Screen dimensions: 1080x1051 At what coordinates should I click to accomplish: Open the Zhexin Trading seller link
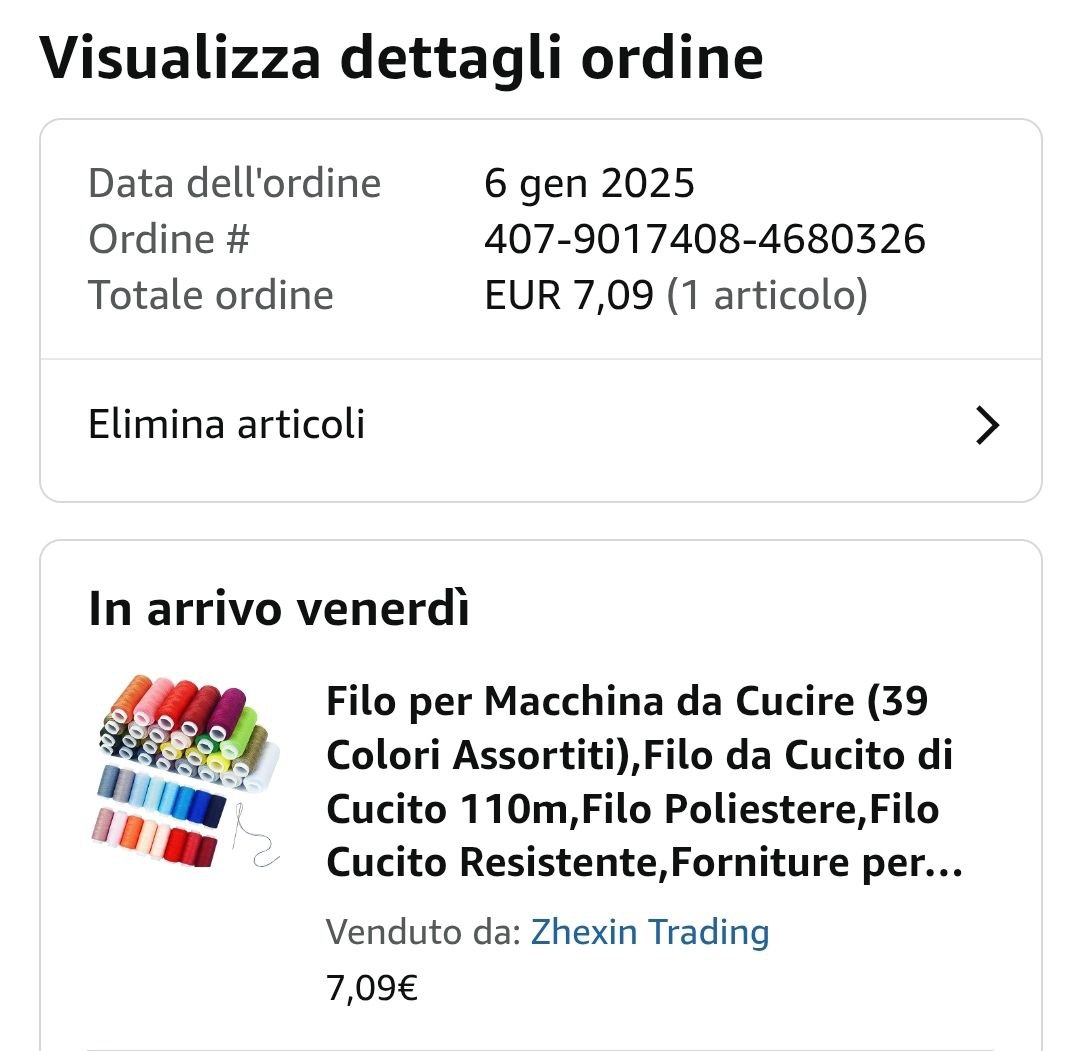(x=650, y=932)
